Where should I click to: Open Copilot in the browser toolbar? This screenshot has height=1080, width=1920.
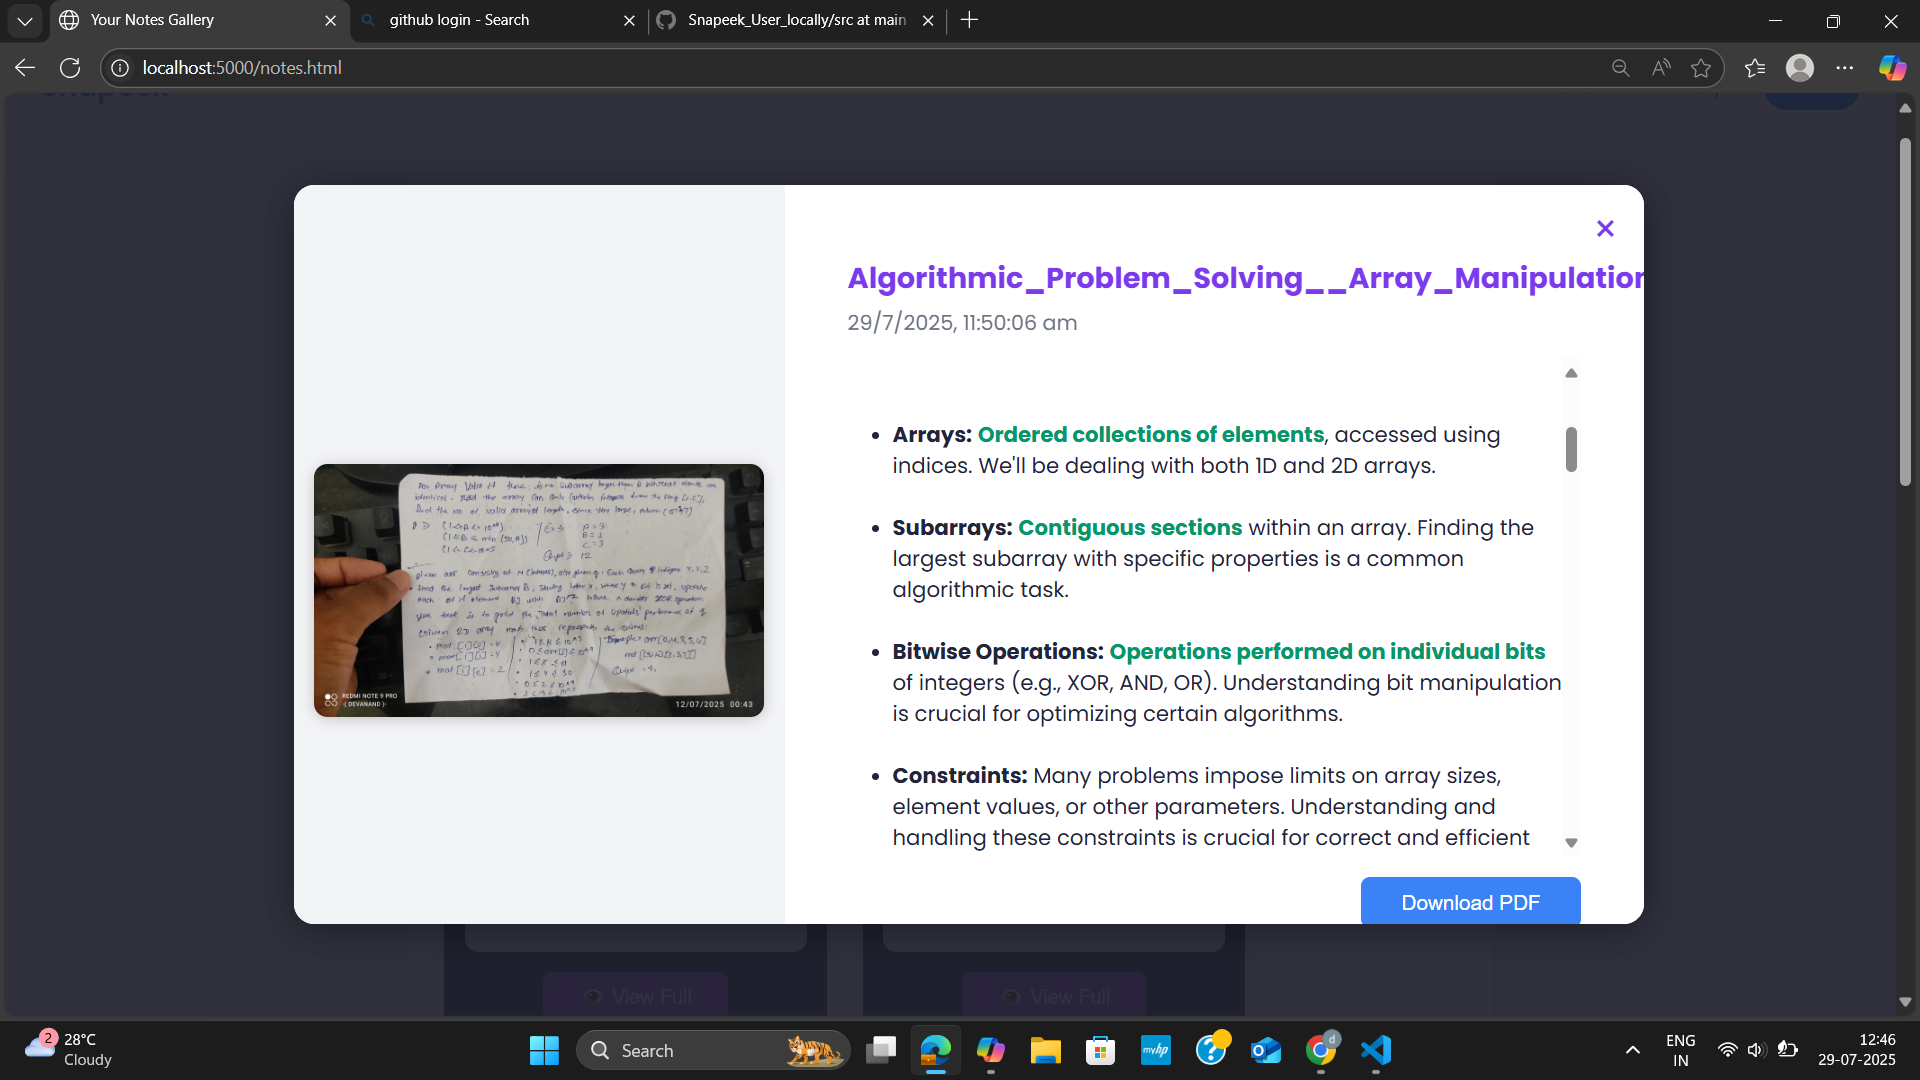[1892, 67]
